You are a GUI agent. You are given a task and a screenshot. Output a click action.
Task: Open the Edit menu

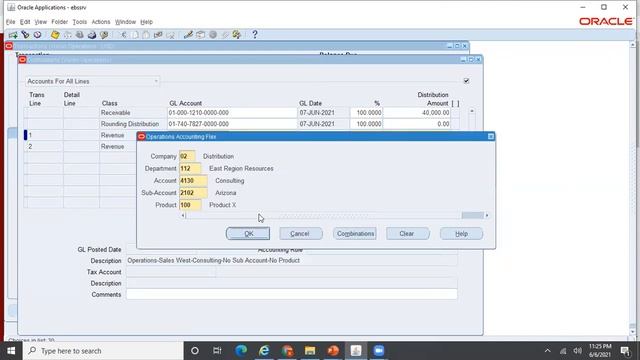point(25,22)
